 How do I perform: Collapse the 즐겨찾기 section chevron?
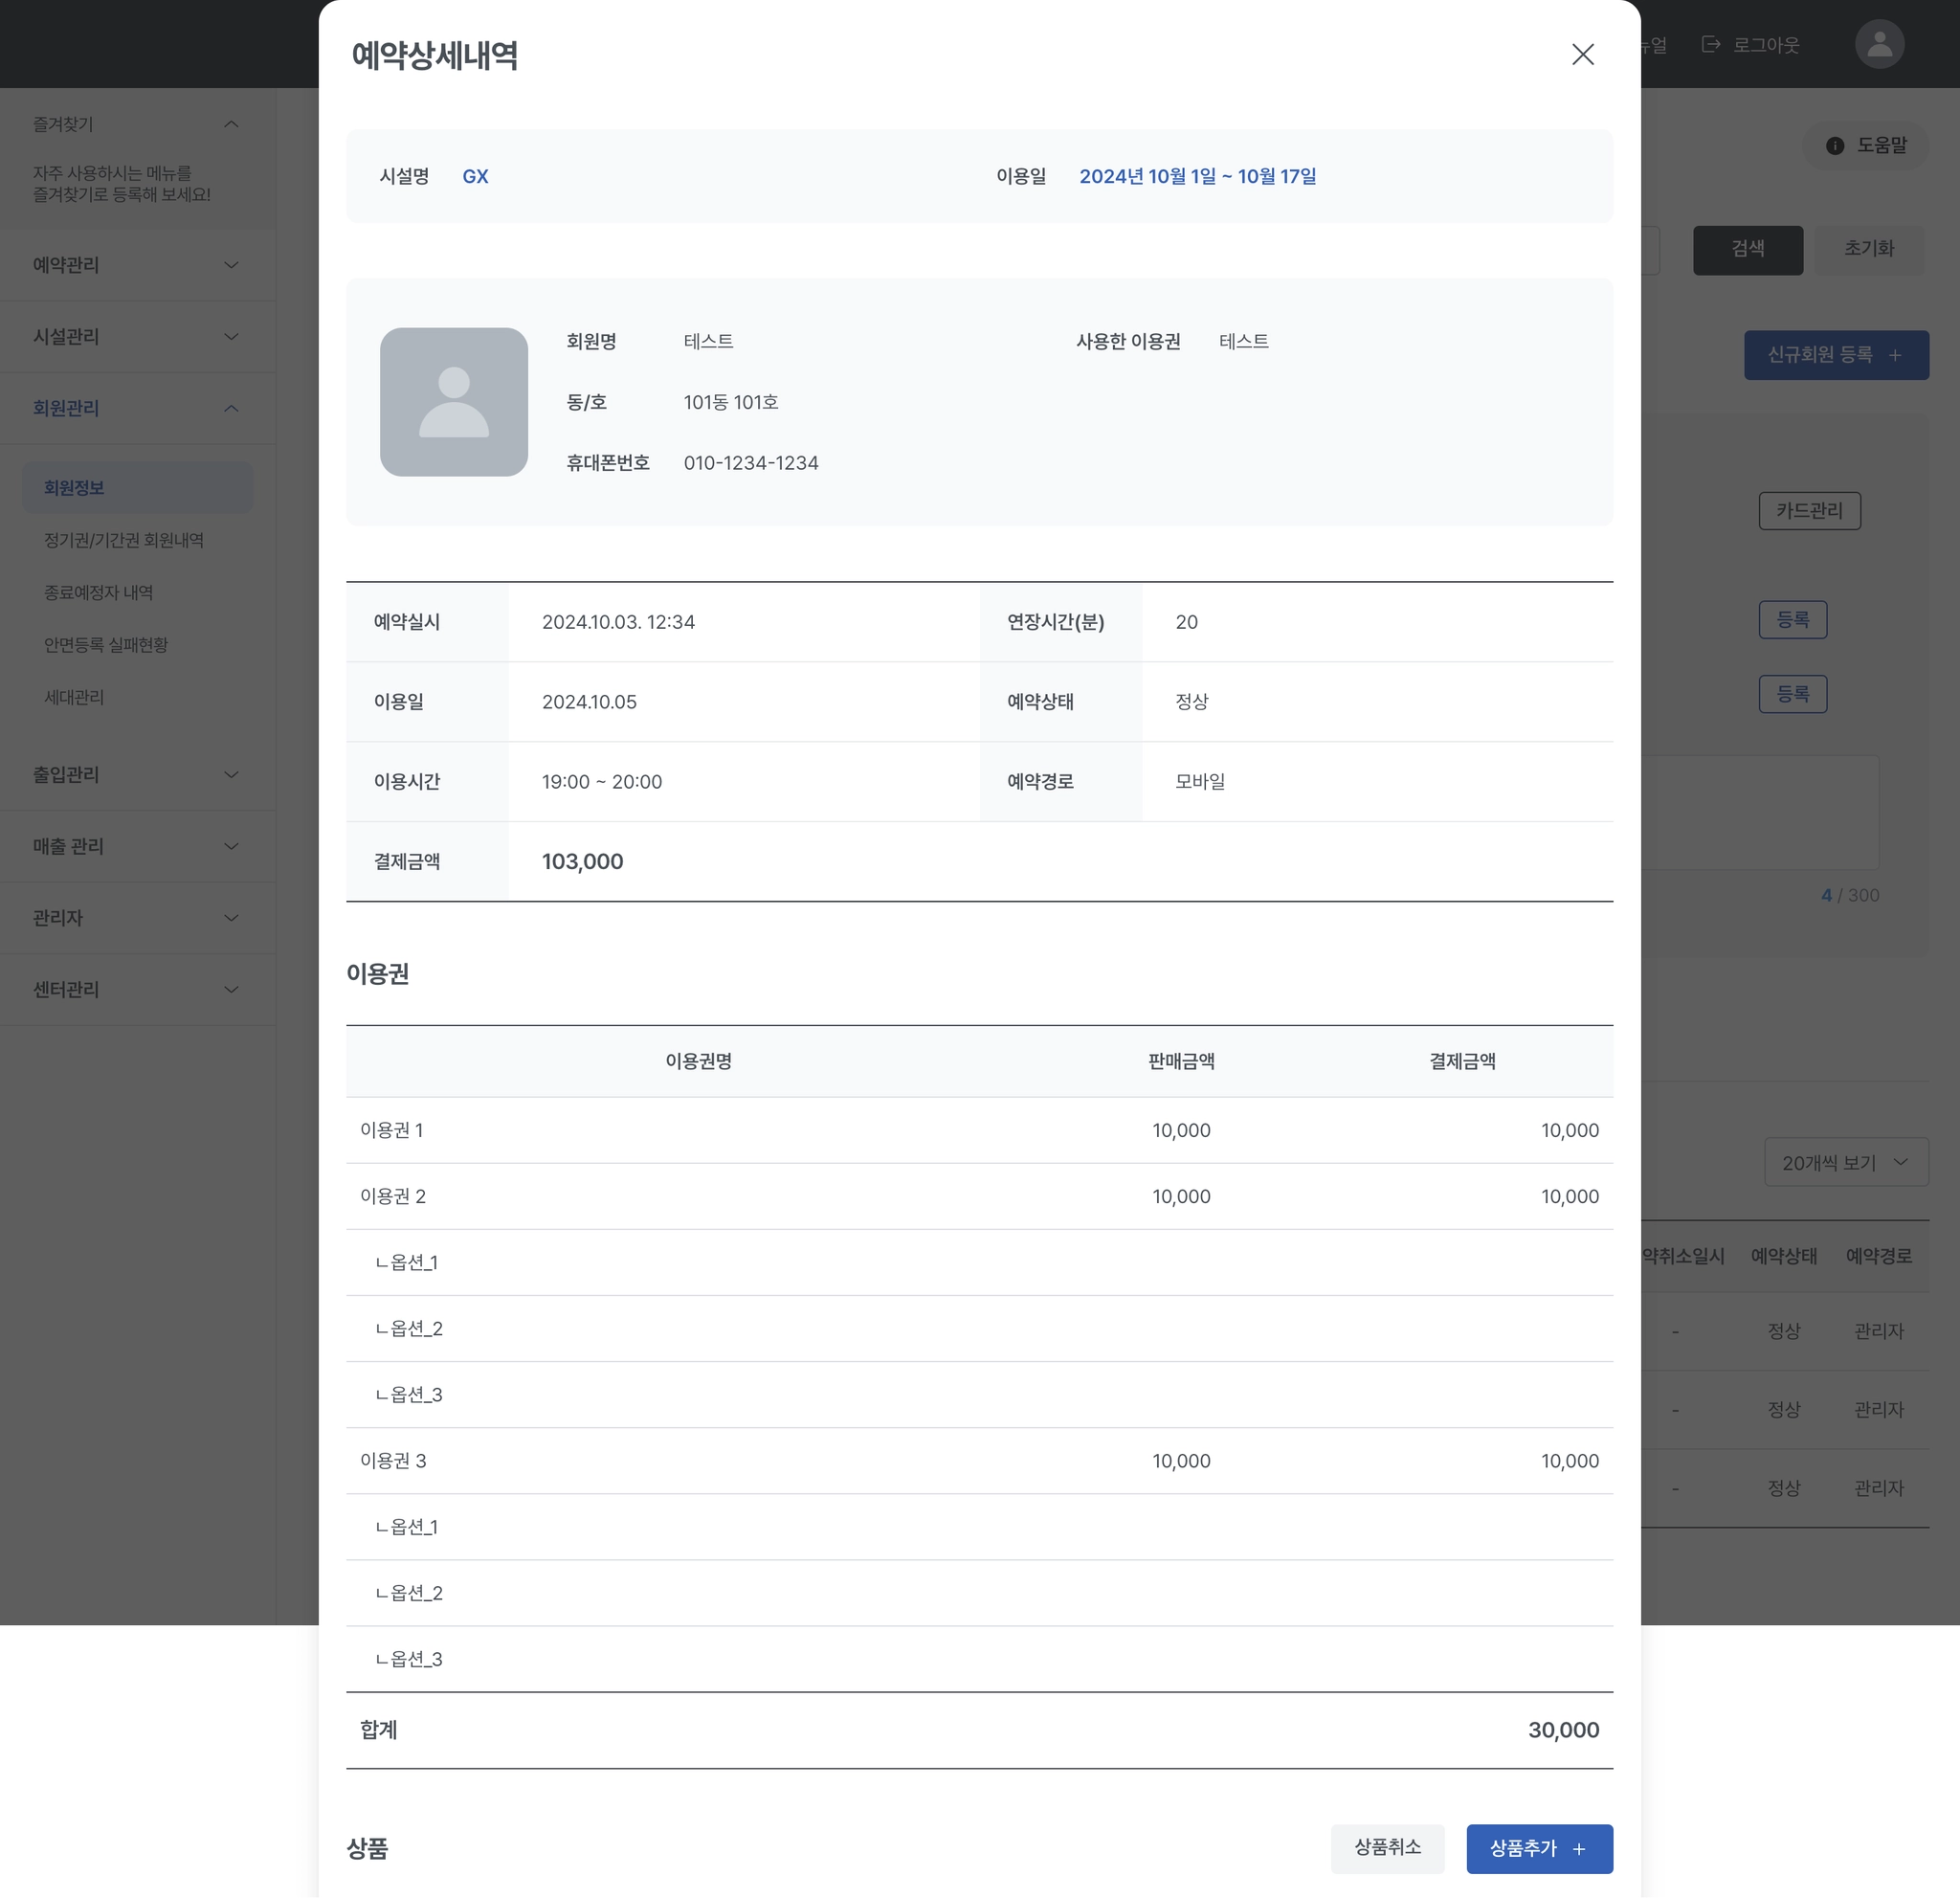tap(231, 124)
